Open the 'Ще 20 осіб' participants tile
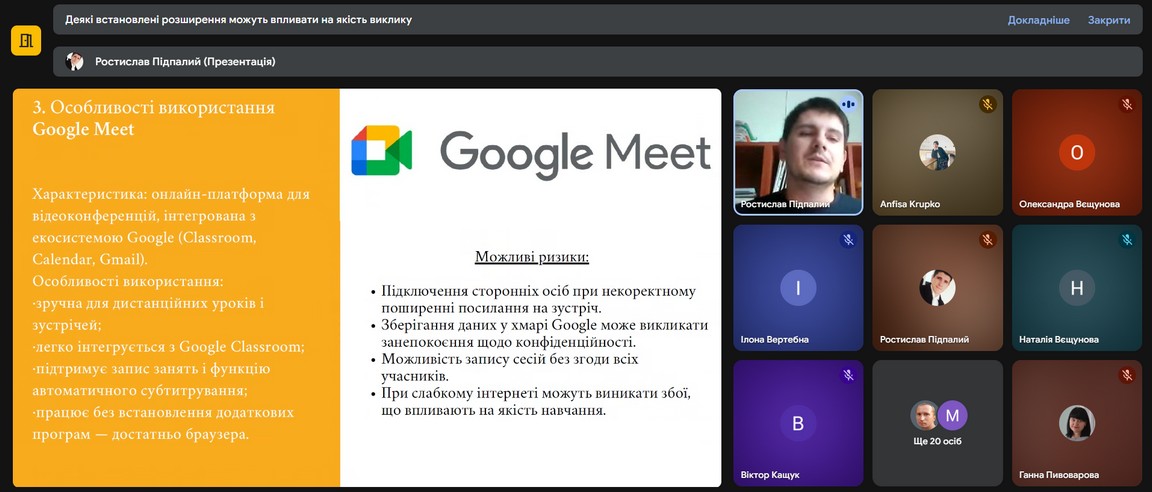Screen dimensions: 1152x492 pos(937,423)
